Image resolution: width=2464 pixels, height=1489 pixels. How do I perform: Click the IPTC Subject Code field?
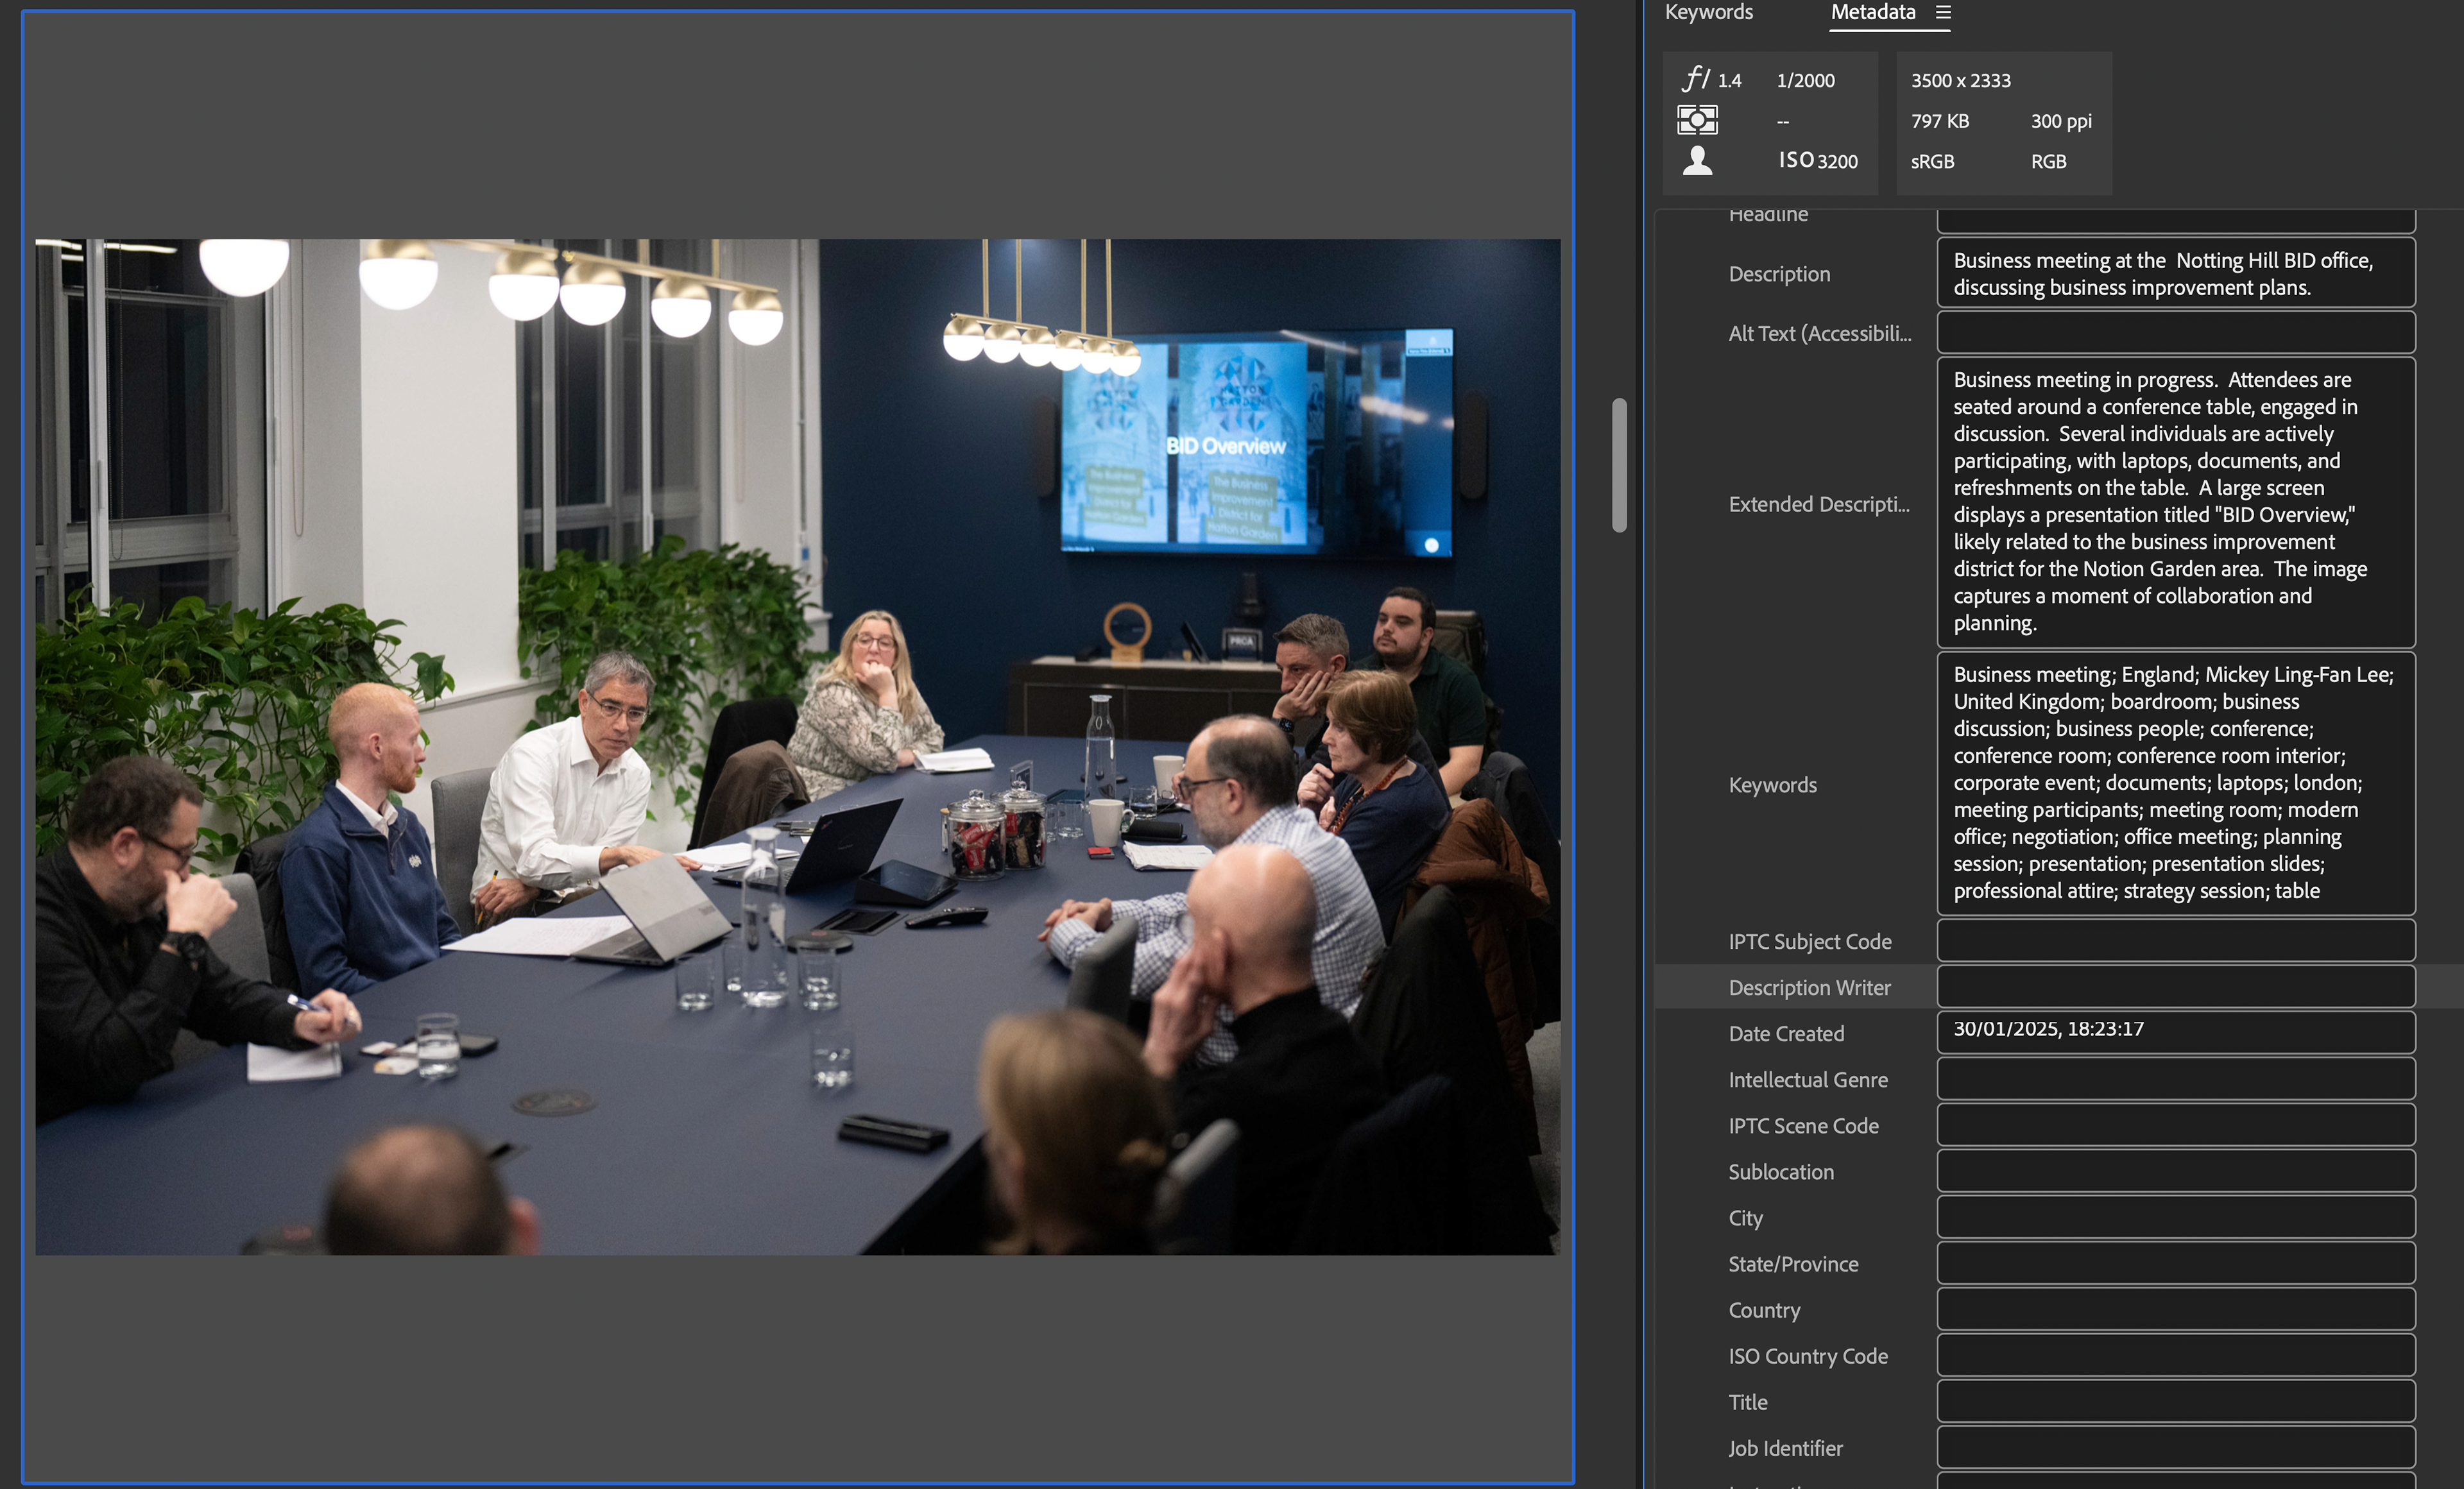pyautogui.click(x=2175, y=941)
